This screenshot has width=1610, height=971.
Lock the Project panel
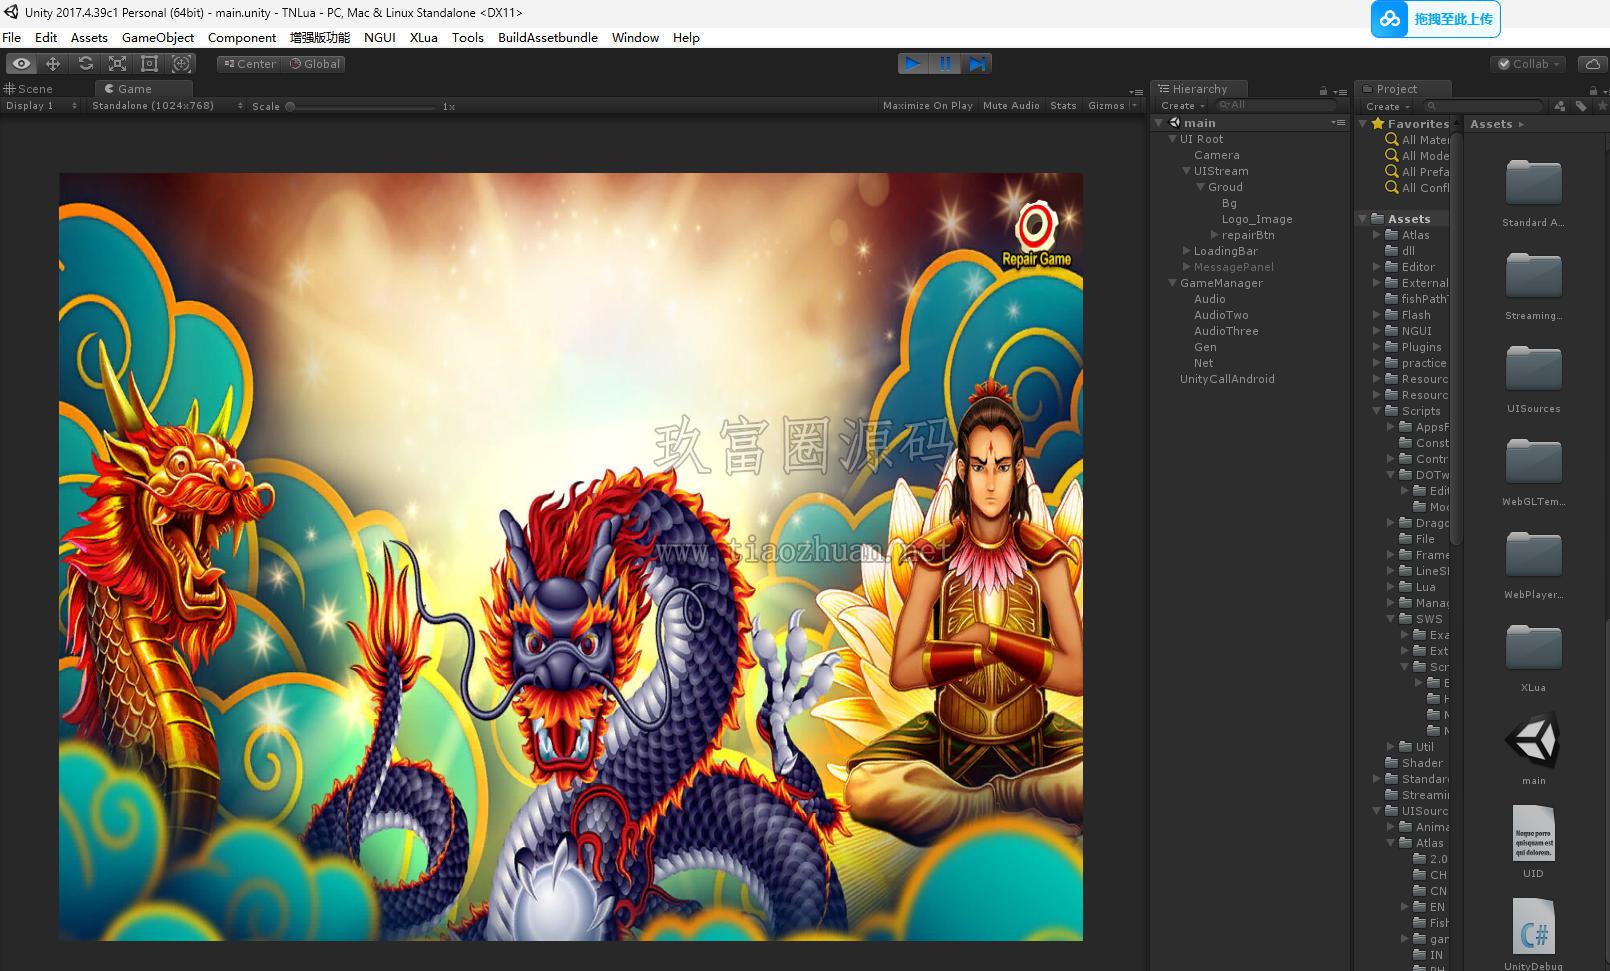(1594, 90)
